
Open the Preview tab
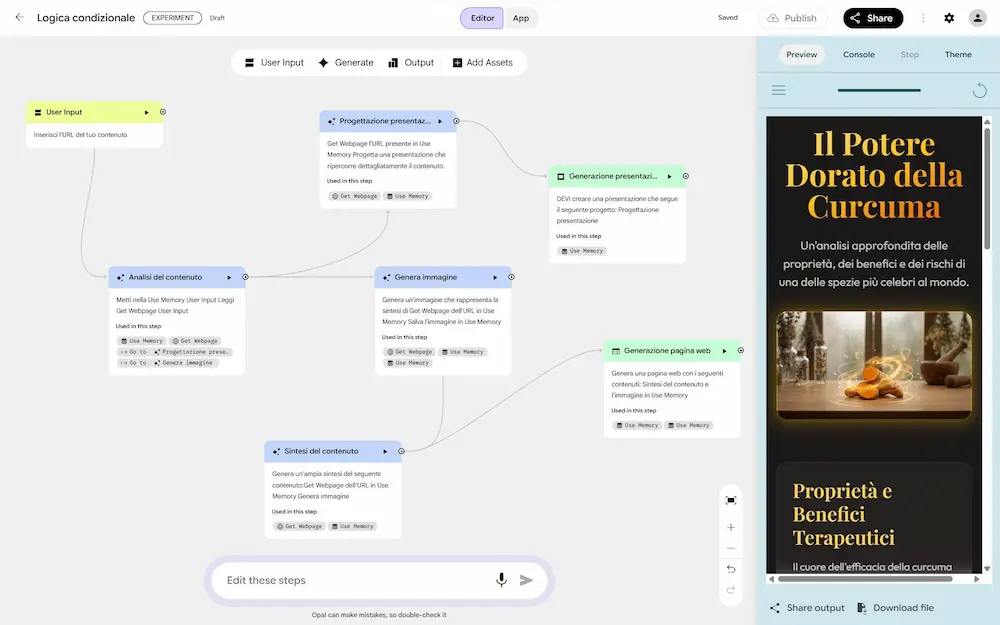tap(801, 54)
